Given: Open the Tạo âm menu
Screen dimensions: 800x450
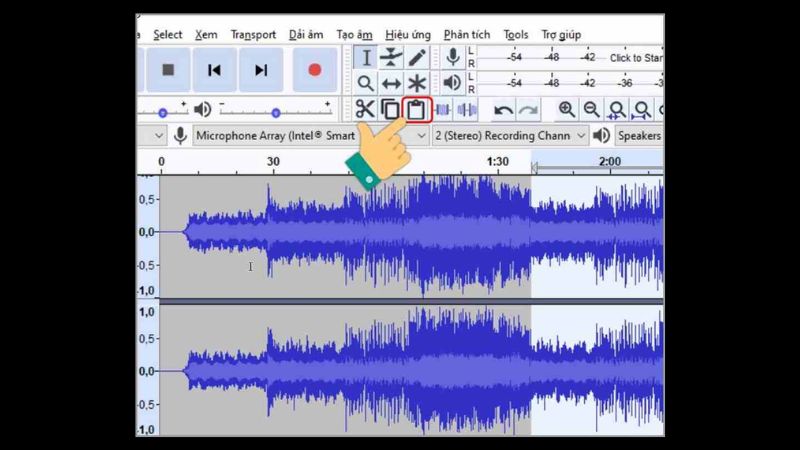Looking at the screenshot, I should point(354,35).
